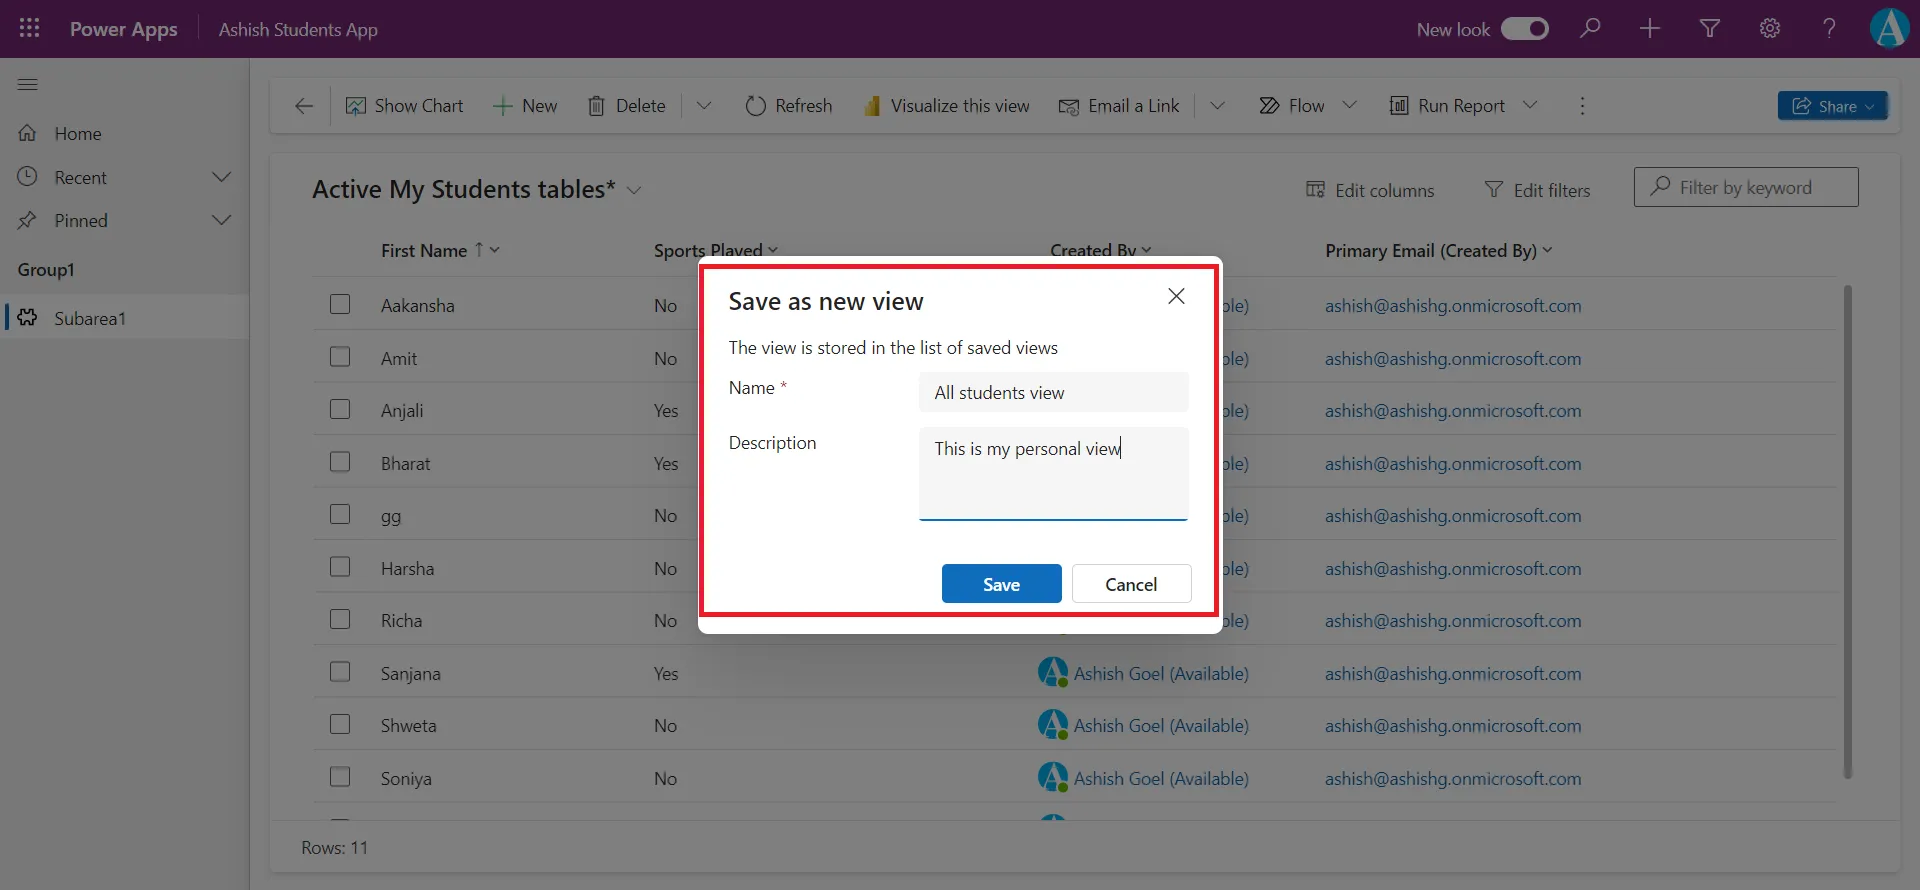
Task: Tick the checkbox next to Sanjana
Action: pyautogui.click(x=340, y=672)
